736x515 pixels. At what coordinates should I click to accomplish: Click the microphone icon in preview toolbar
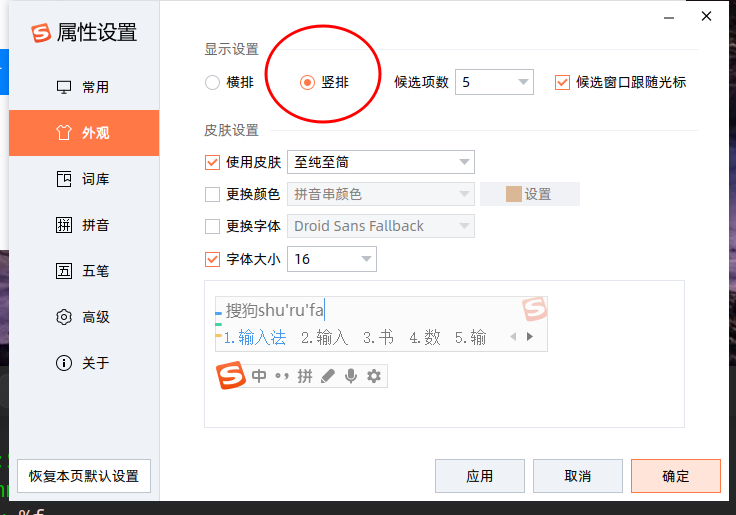pos(351,376)
